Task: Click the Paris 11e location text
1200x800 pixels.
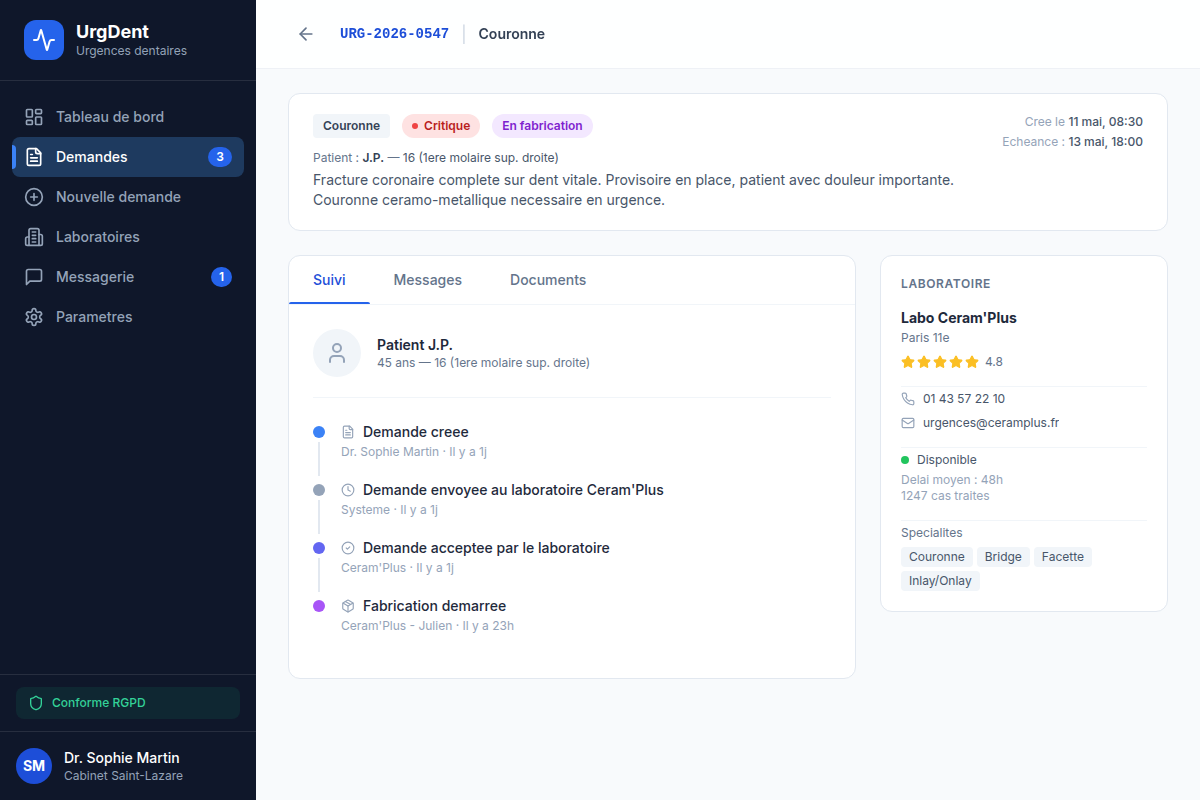Action: tap(925, 338)
